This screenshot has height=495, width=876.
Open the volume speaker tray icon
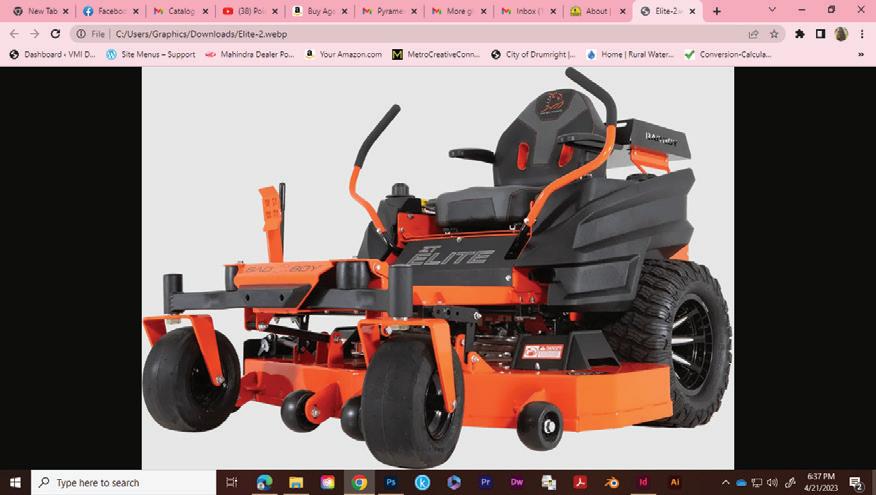coord(773,483)
